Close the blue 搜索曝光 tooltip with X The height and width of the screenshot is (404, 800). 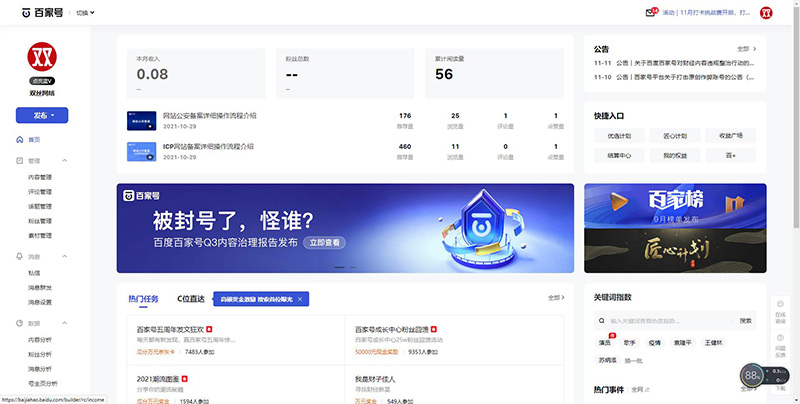300,299
